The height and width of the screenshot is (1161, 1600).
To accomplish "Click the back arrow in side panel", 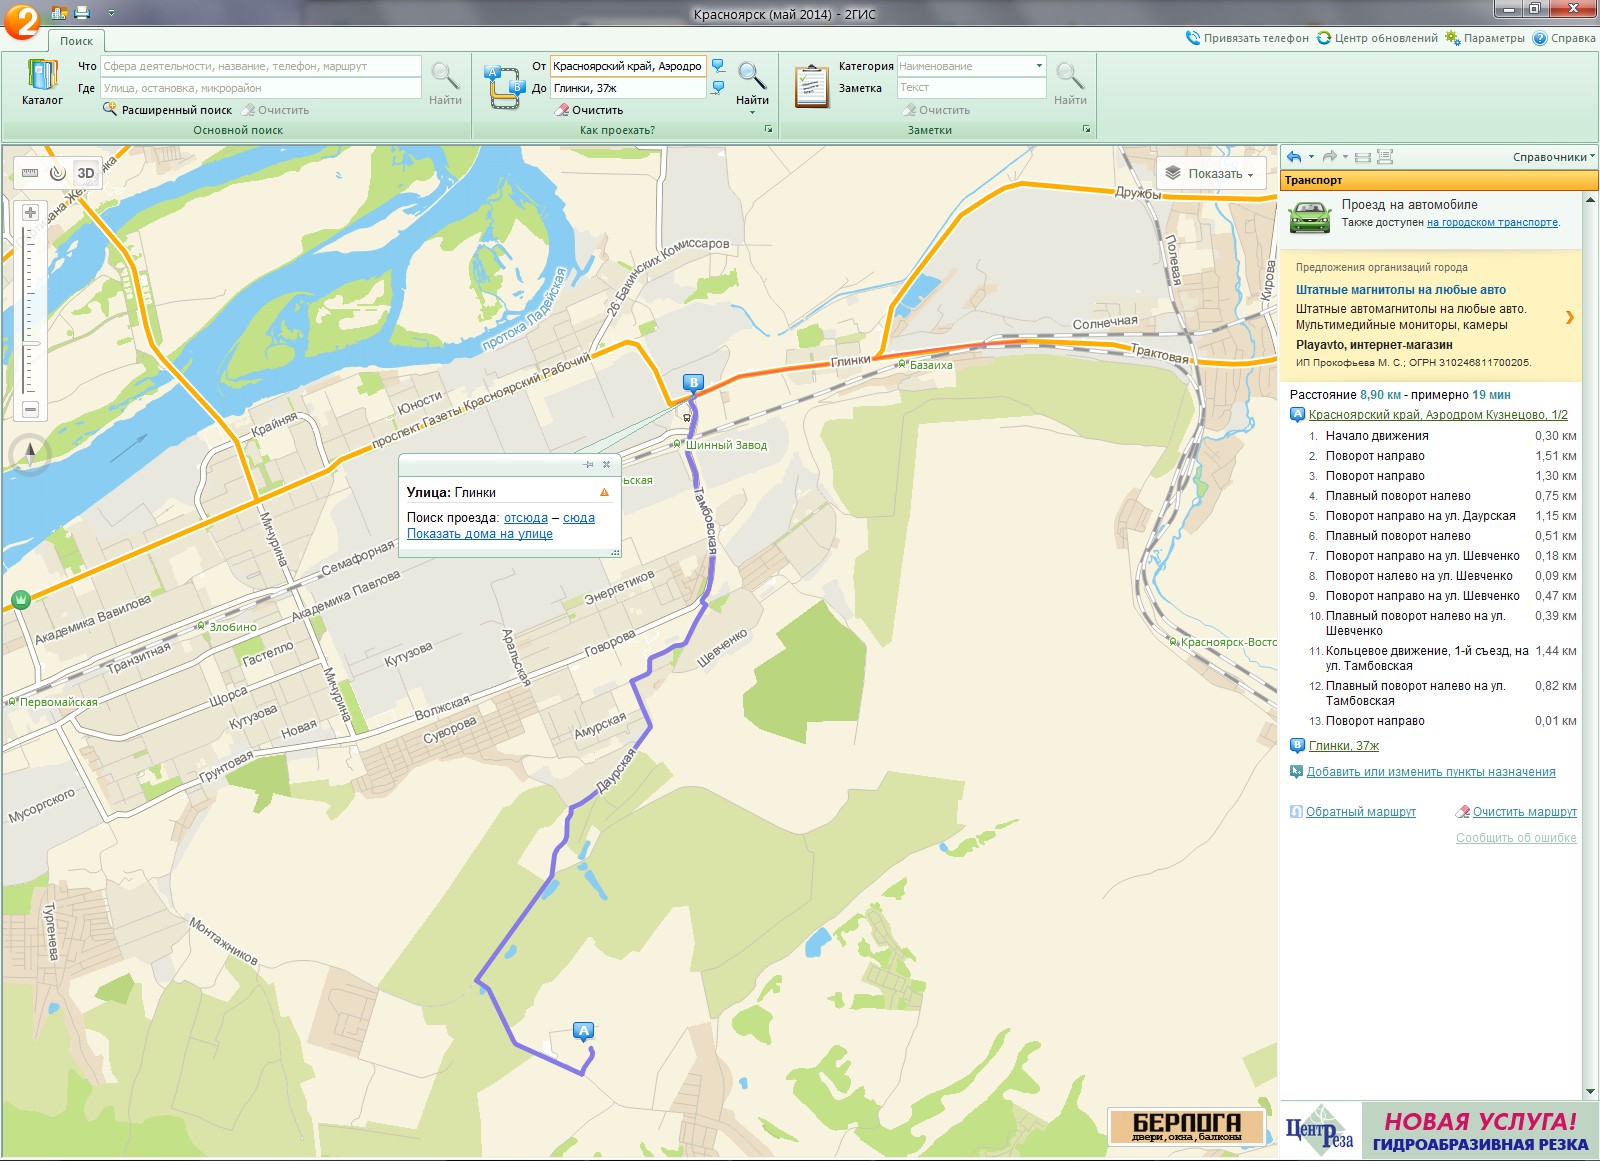I will [x=1294, y=157].
